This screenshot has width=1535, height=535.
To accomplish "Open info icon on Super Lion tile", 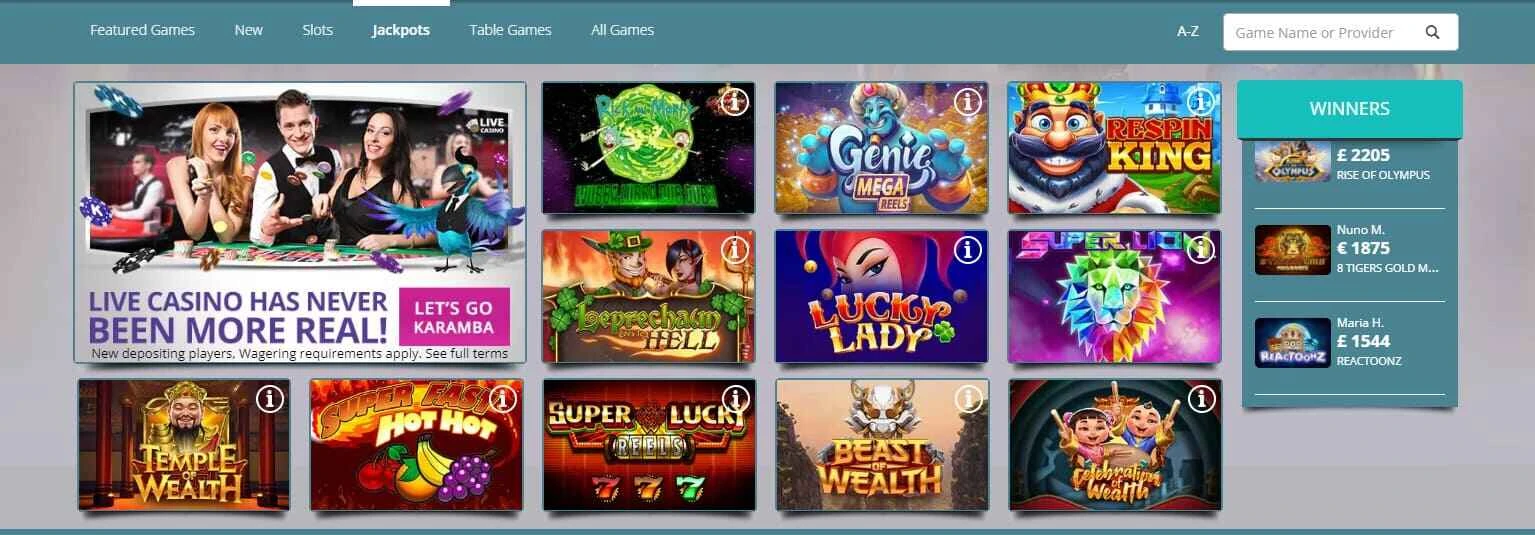I will point(1200,250).
